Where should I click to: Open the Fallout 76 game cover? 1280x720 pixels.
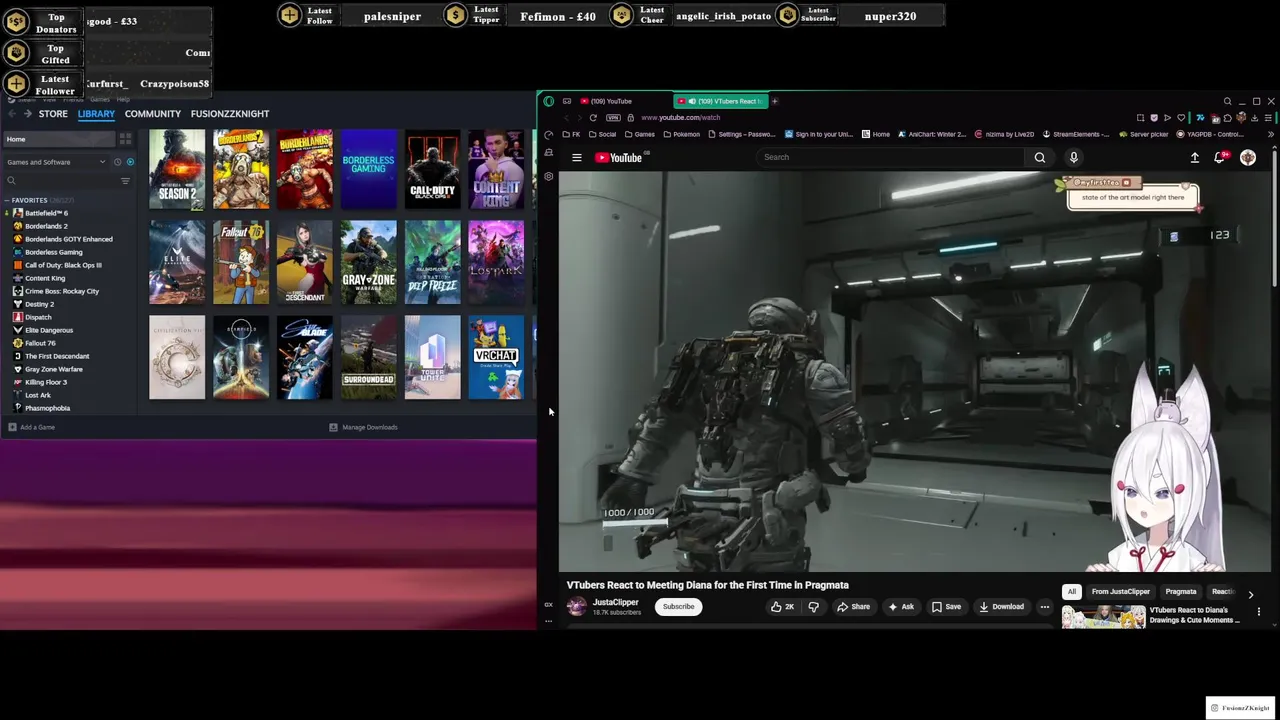click(241, 262)
